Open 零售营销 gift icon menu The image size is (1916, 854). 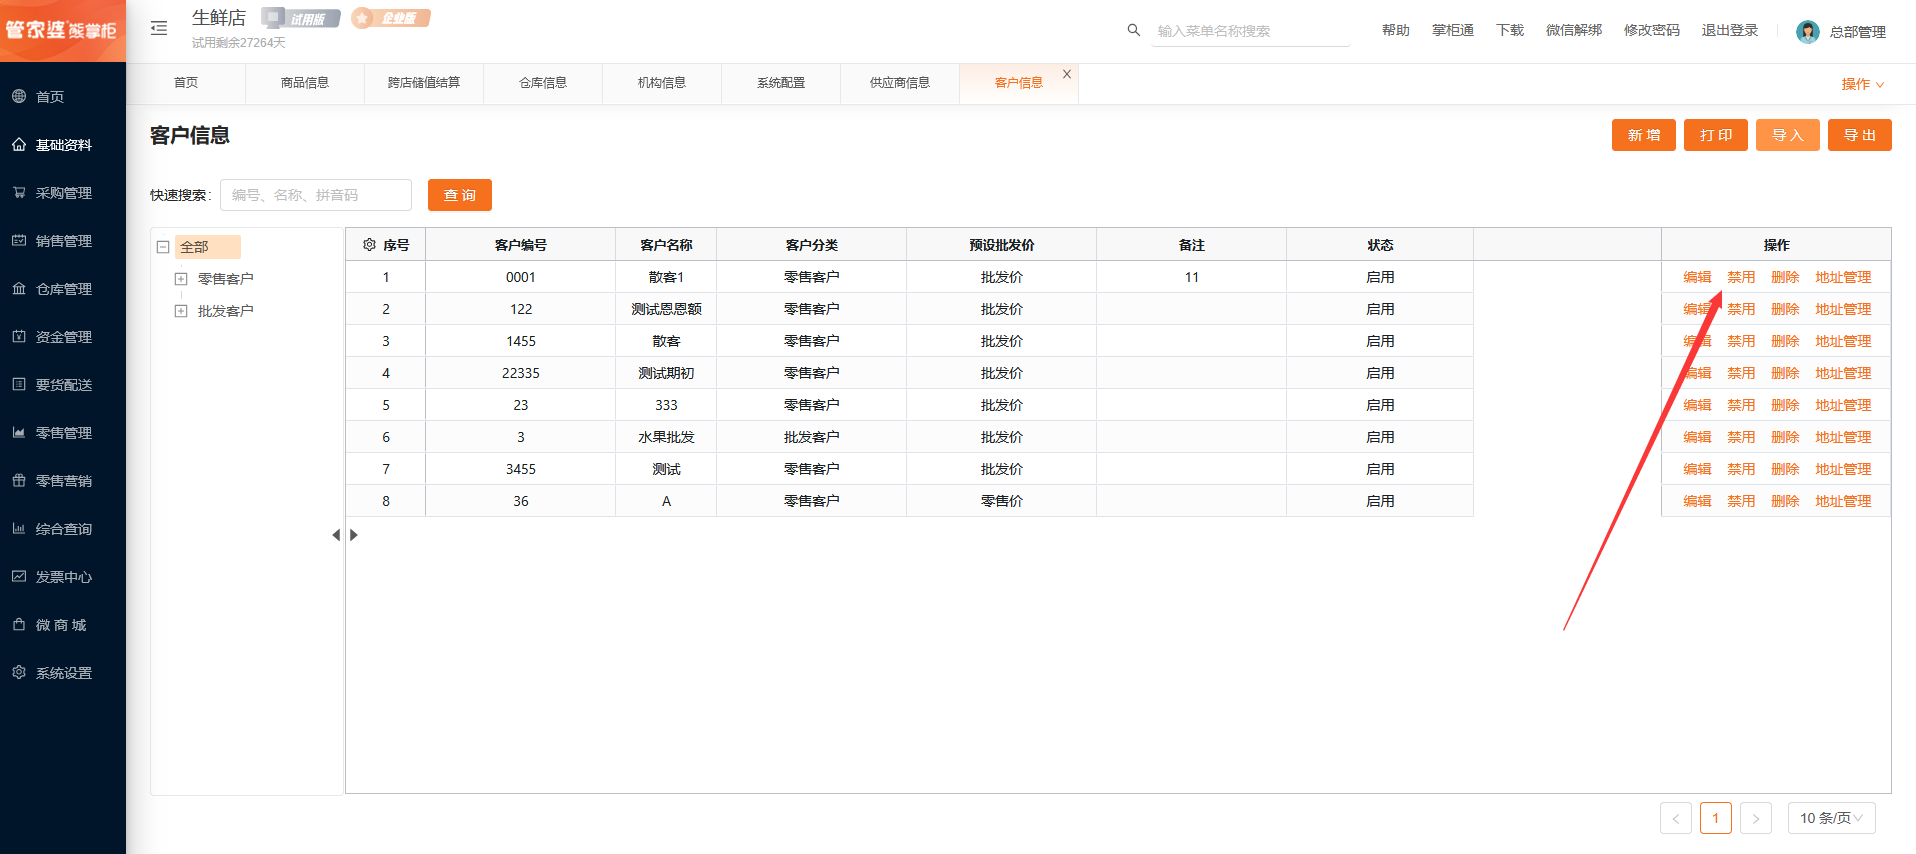click(19, 480)
